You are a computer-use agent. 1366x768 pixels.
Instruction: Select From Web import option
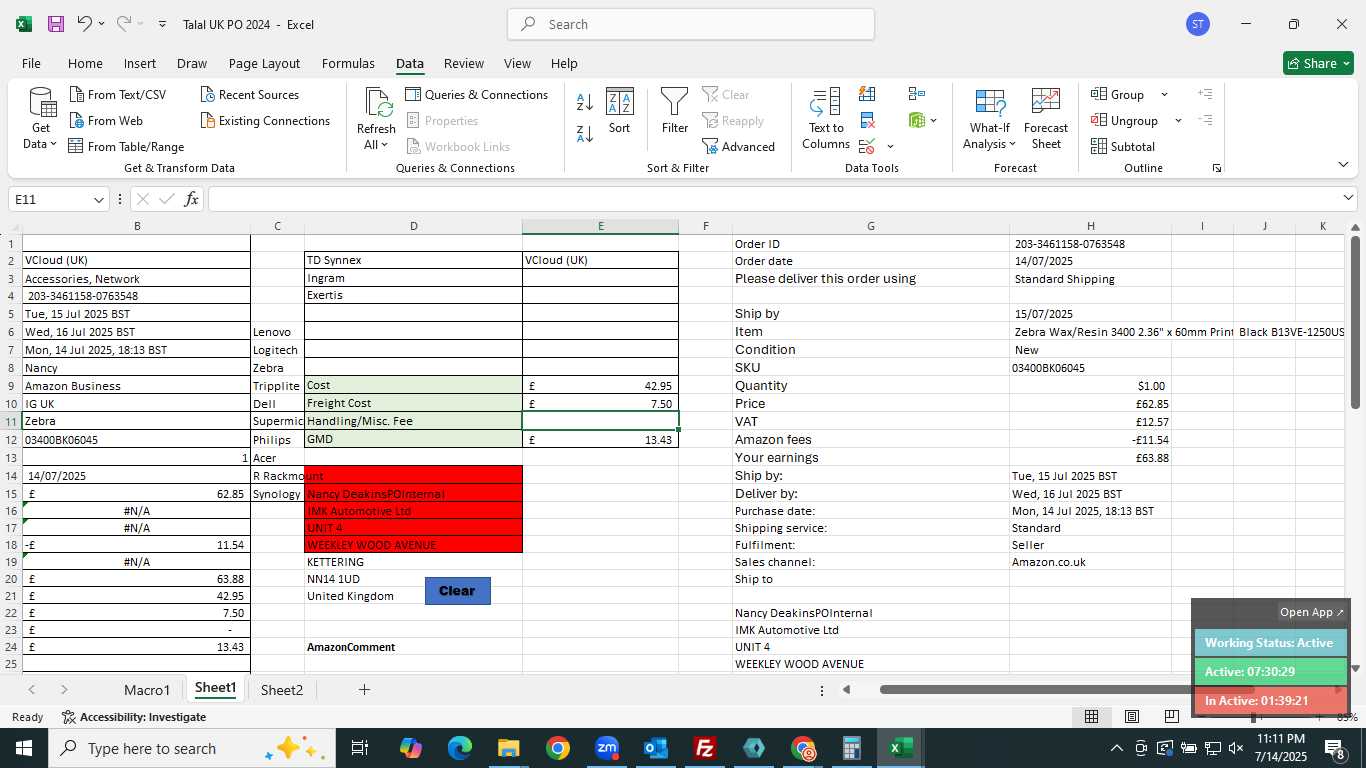[106, 121]
